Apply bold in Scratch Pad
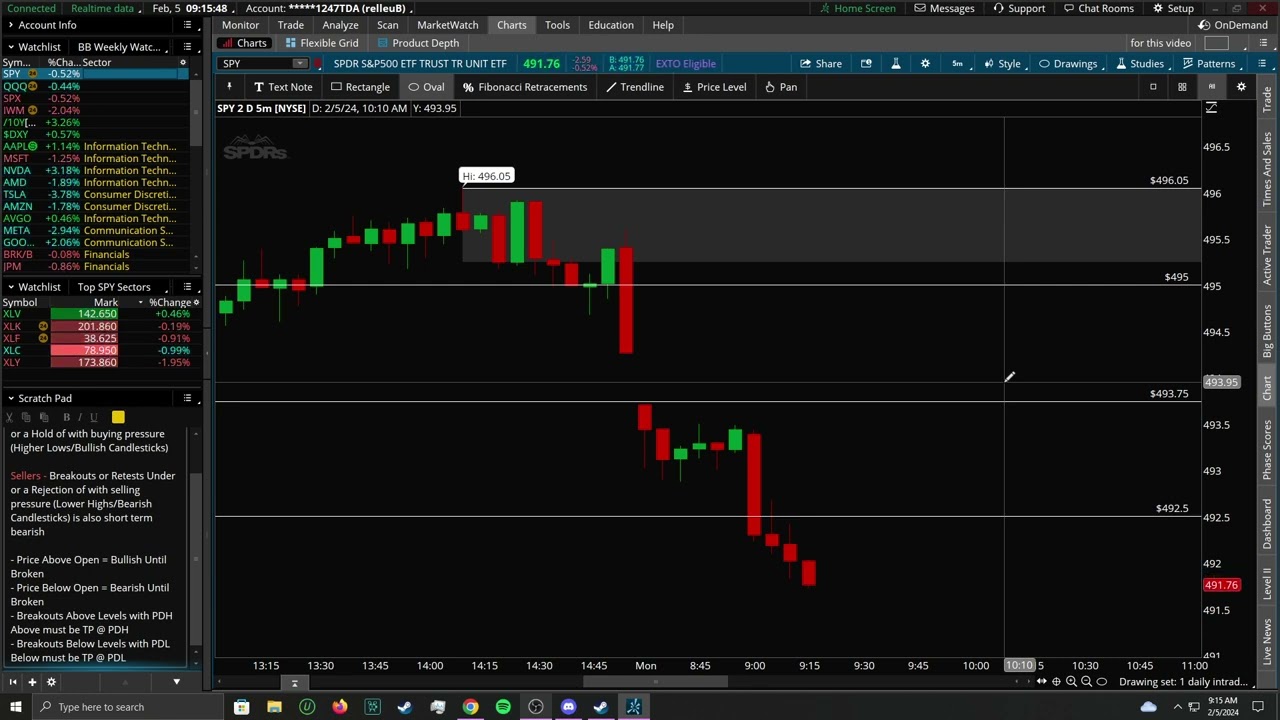 coord(66,417)
